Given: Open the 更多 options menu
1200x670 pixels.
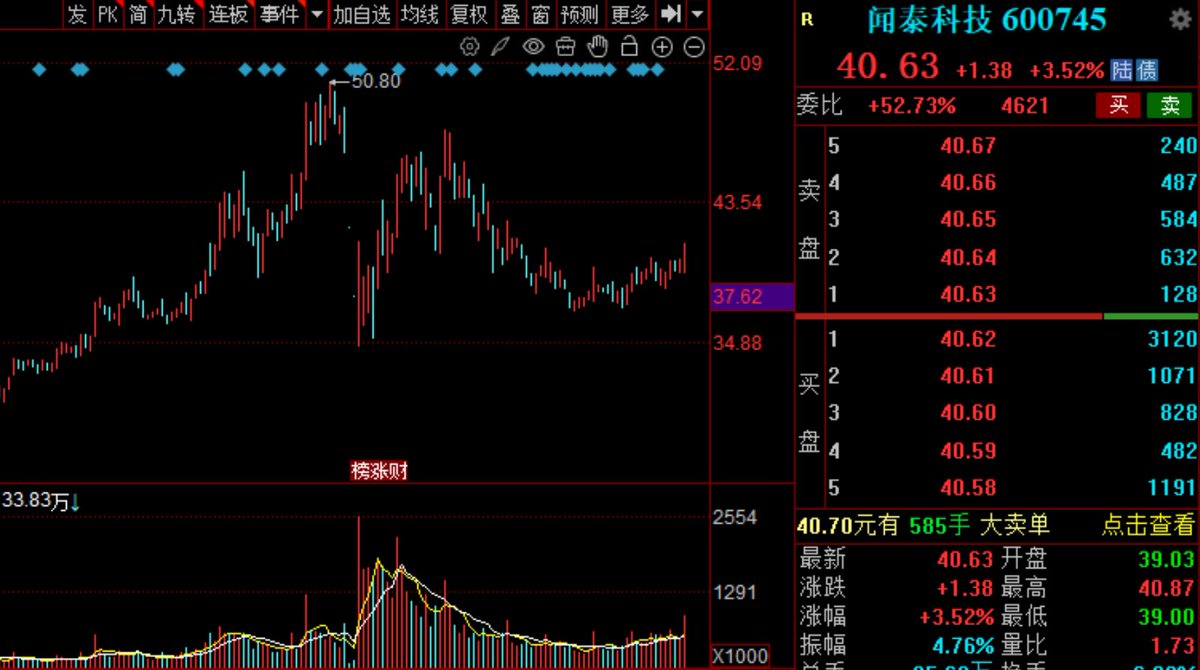Looking at the screenshot, I should [x=628, y=15].
